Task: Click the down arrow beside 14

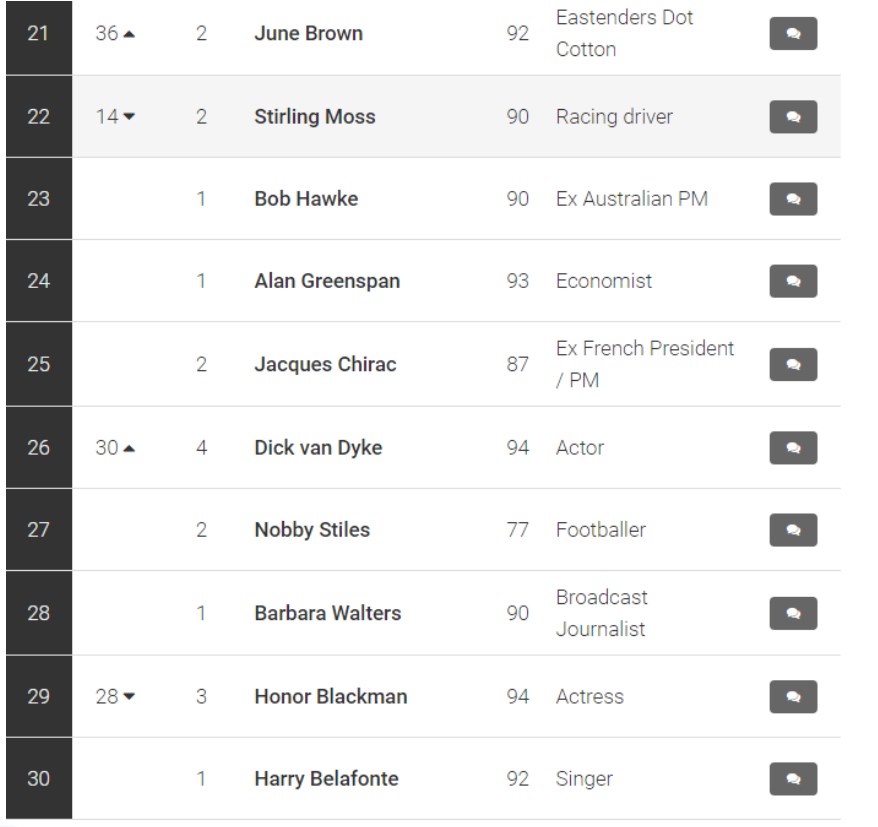Action: [129, 116]
